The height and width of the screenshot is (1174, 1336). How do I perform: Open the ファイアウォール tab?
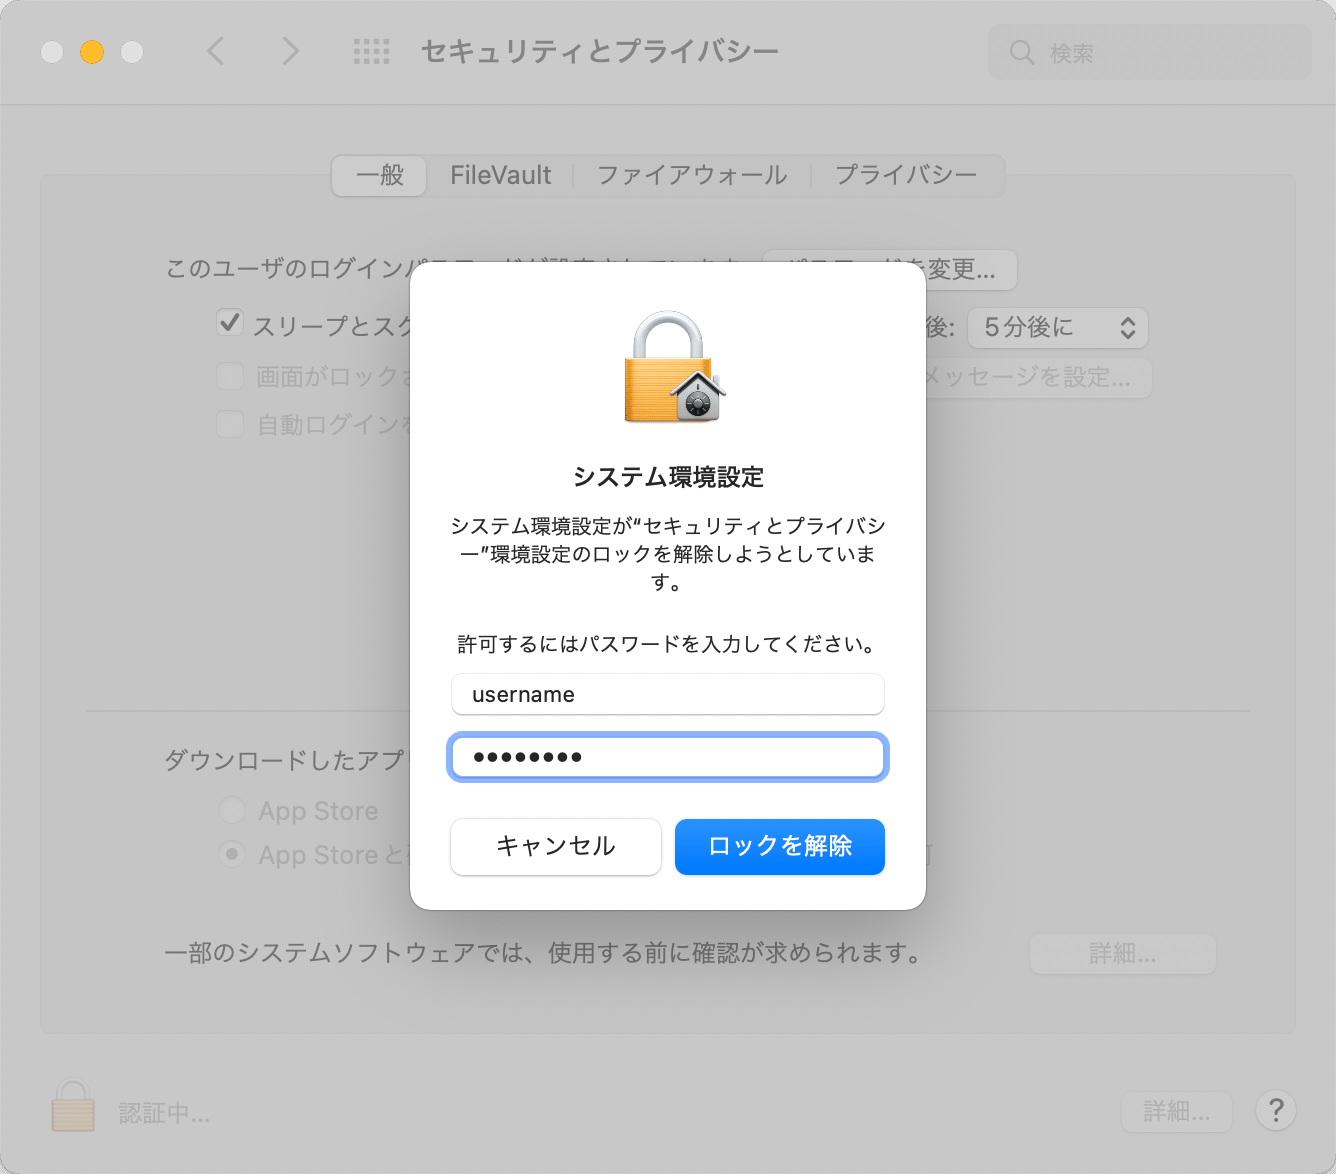[691, 175]
